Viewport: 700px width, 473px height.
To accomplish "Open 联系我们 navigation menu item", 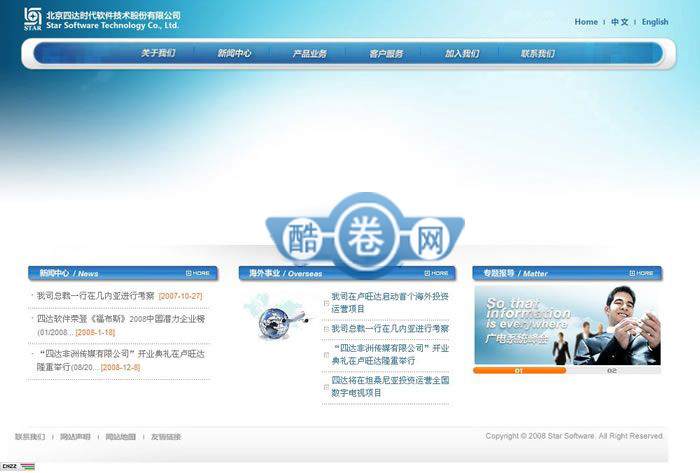I will click(538, 54).
